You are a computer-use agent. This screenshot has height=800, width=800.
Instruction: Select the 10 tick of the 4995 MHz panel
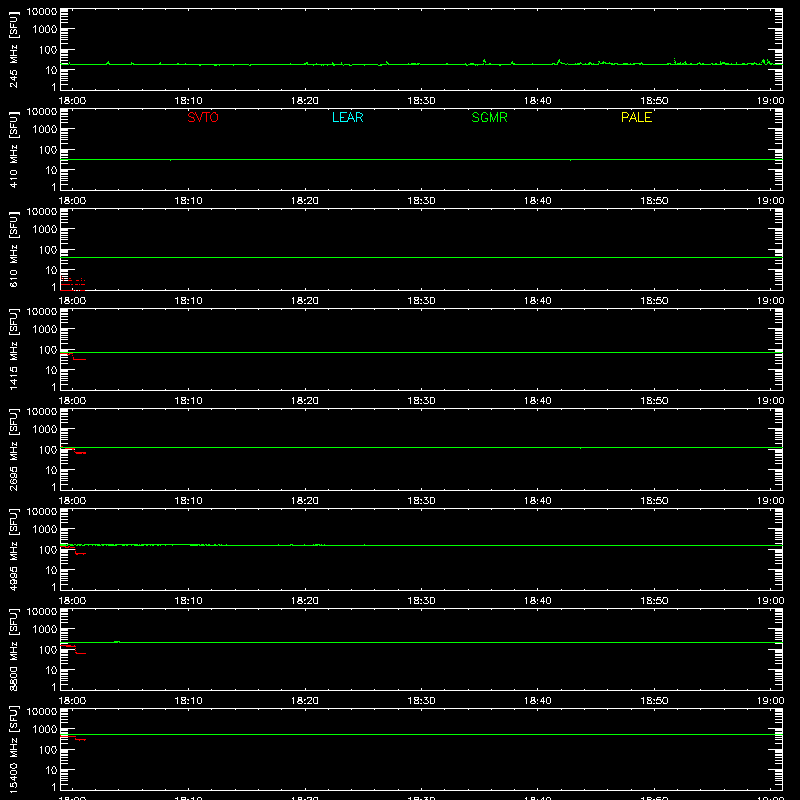tap(51, 570)
